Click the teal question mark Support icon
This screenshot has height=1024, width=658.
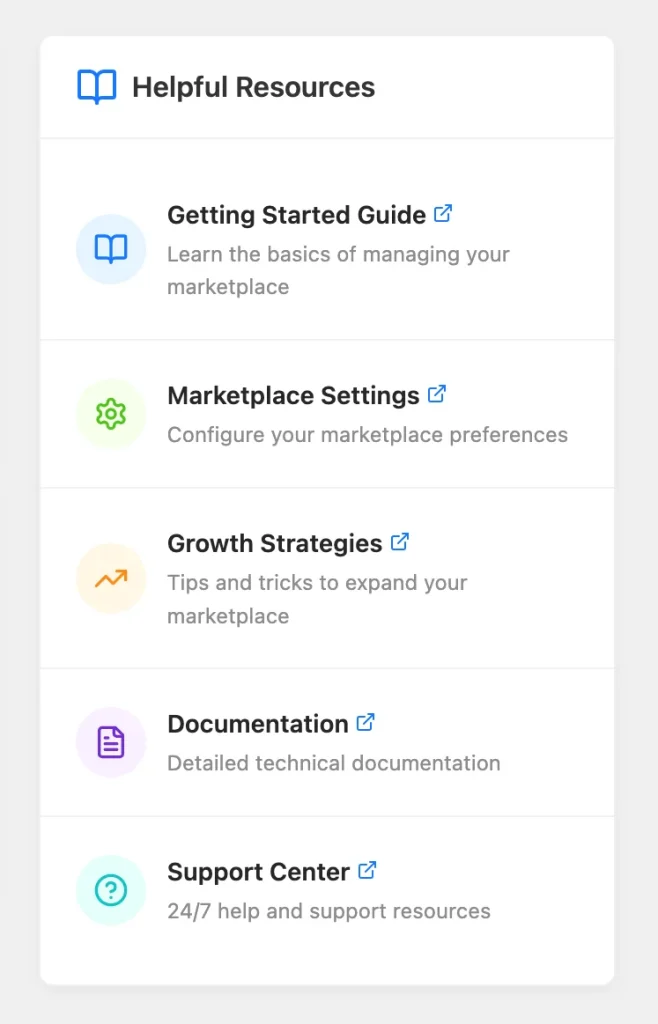(x=111, y=890)
